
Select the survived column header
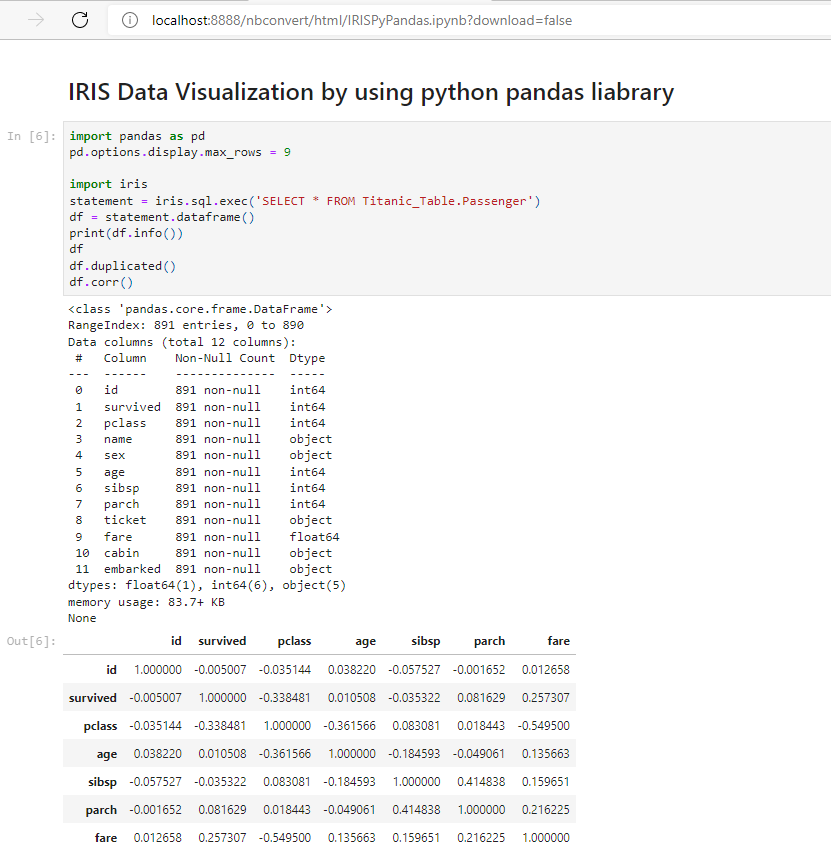[x=222, y=641]
